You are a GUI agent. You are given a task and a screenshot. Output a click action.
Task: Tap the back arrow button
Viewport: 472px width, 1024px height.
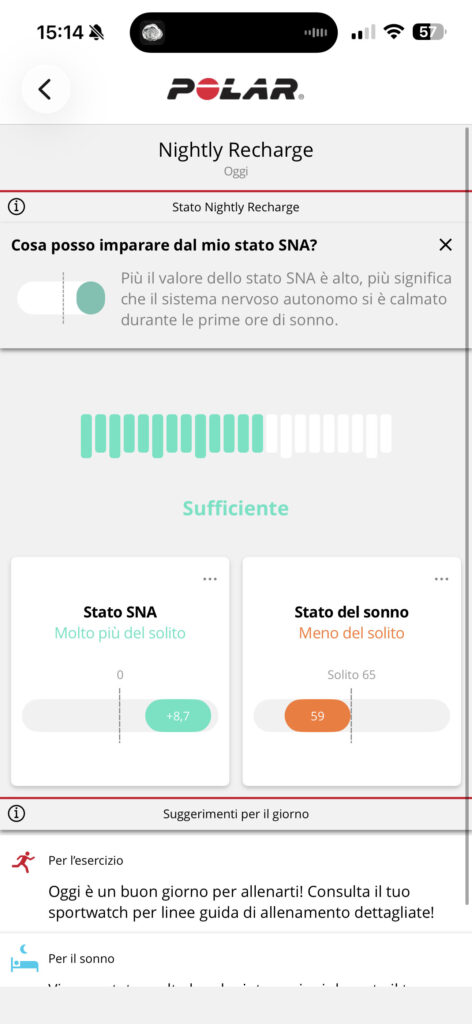tap(45, 89)
